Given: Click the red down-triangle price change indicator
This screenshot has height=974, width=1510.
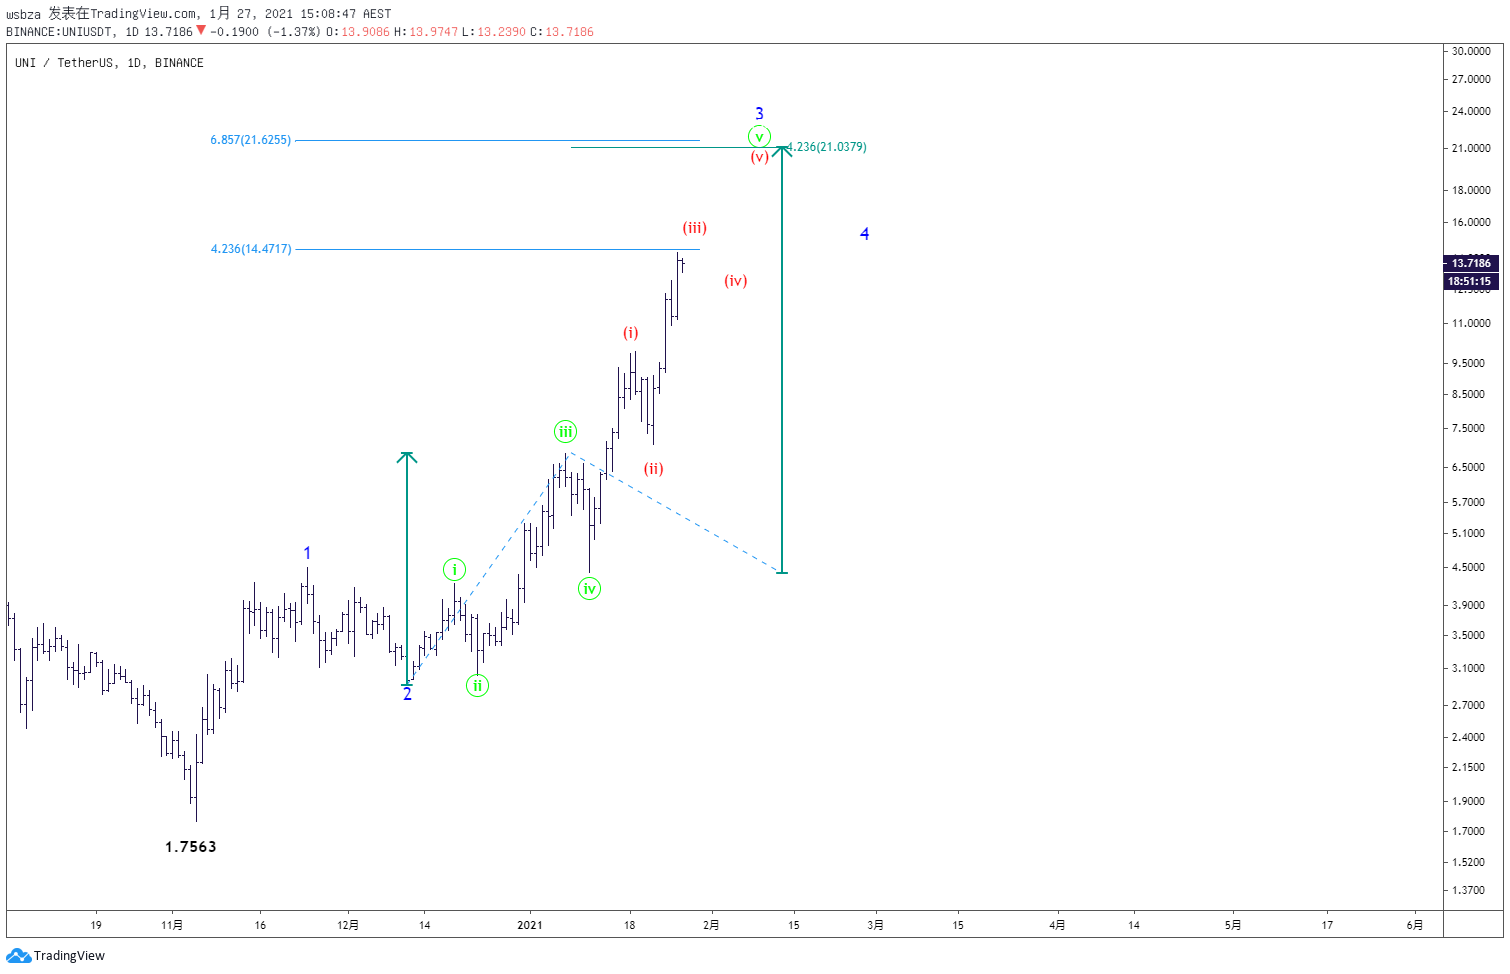Looking at the screenshot, I should (201, 31).
